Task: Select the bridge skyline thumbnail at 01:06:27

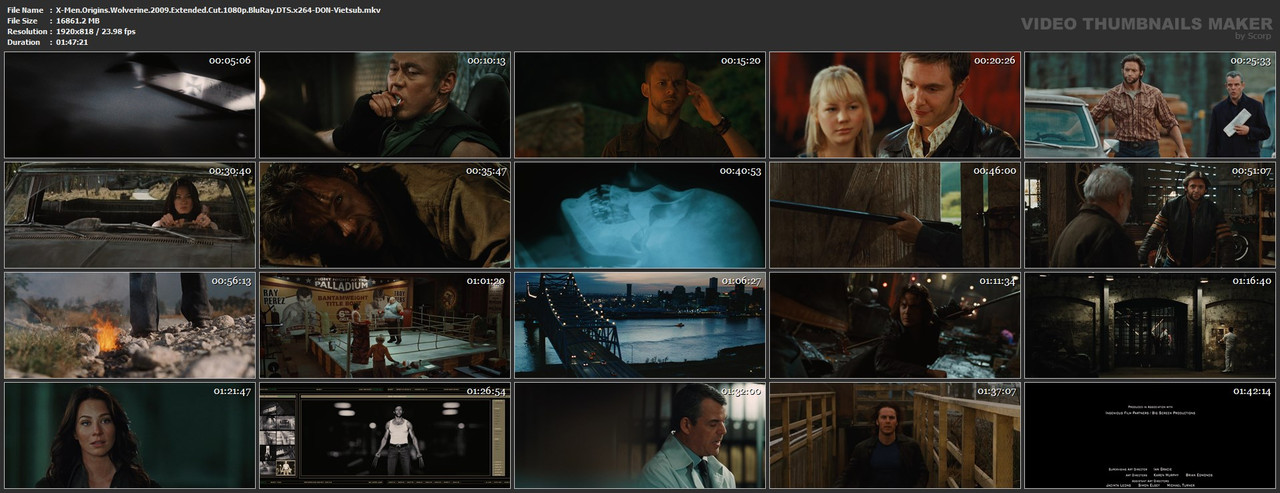Action: (640, 325)
